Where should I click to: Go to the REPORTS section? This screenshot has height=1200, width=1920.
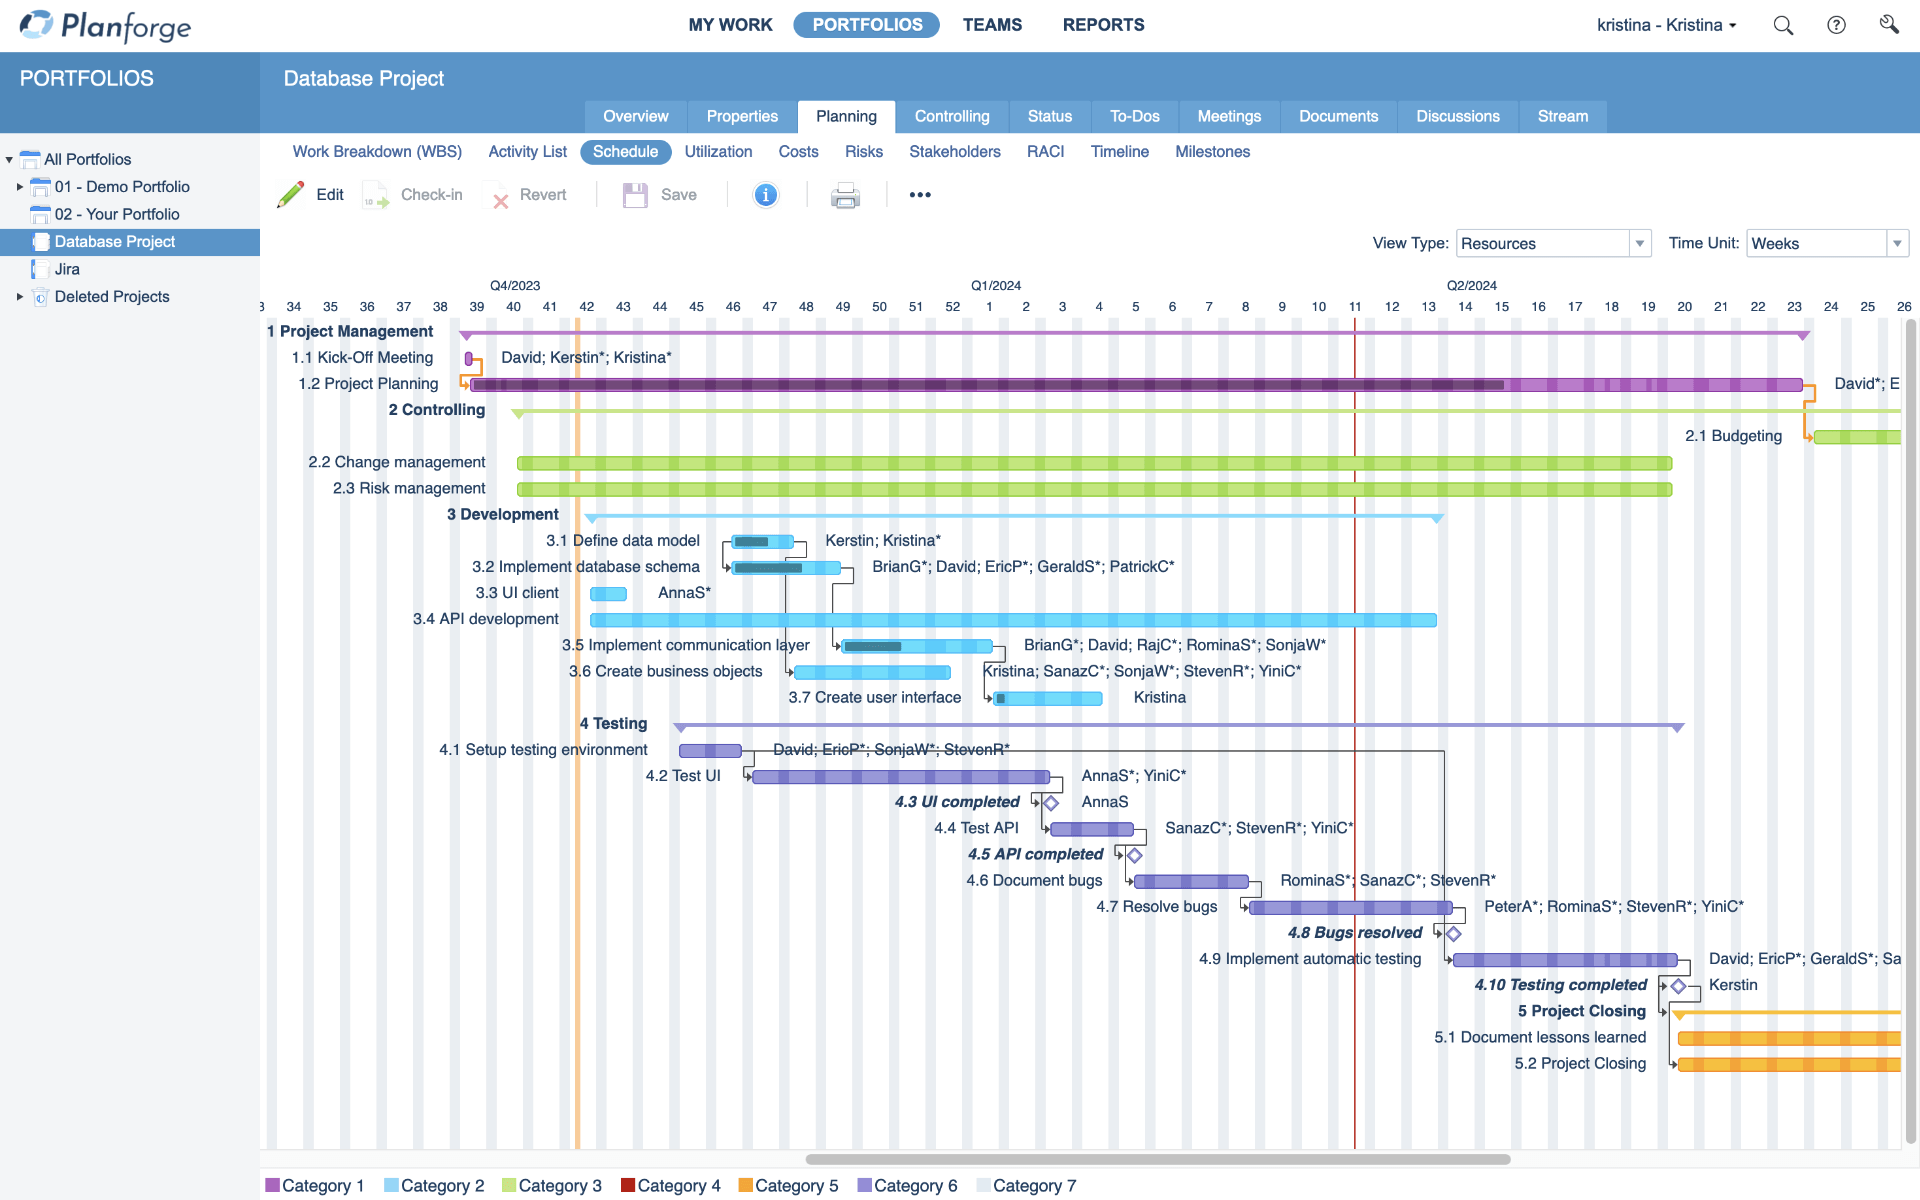pos(1103,25)
